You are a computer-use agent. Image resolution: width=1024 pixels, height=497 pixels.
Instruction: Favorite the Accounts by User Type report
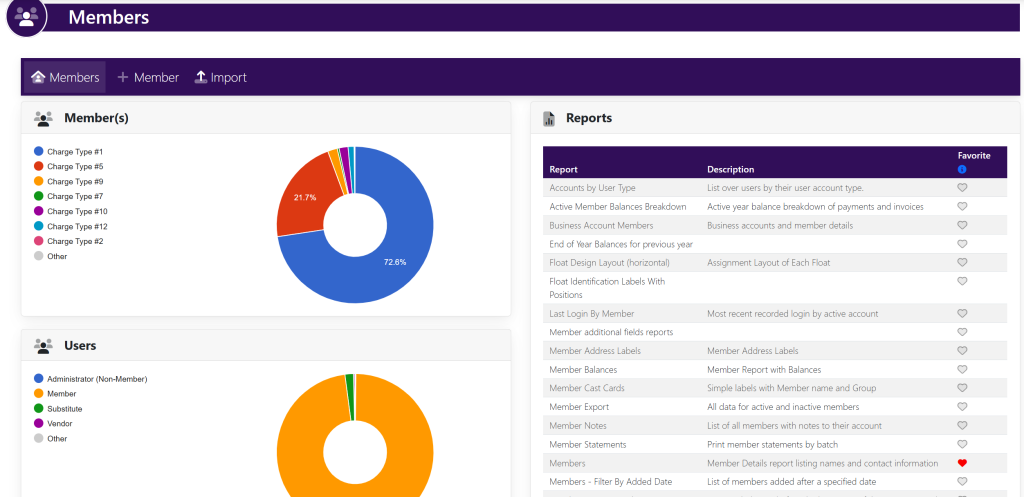coord(962,188)
